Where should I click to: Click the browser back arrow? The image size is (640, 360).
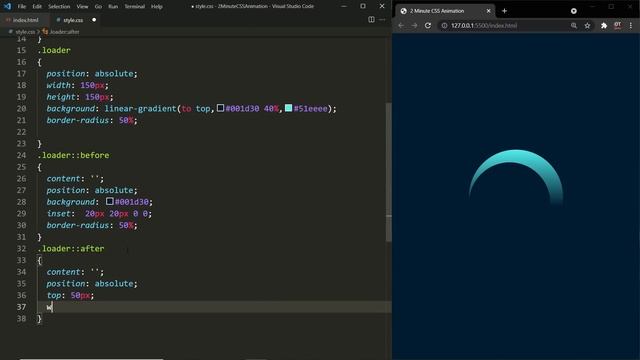tap(401, 25)
